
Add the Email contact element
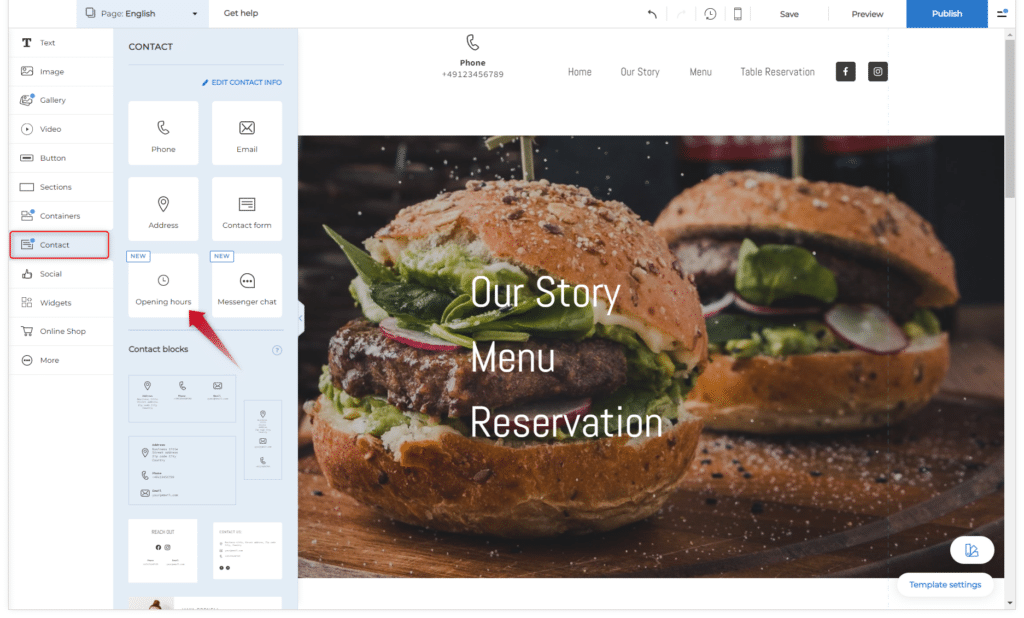[x=247, y=134]
